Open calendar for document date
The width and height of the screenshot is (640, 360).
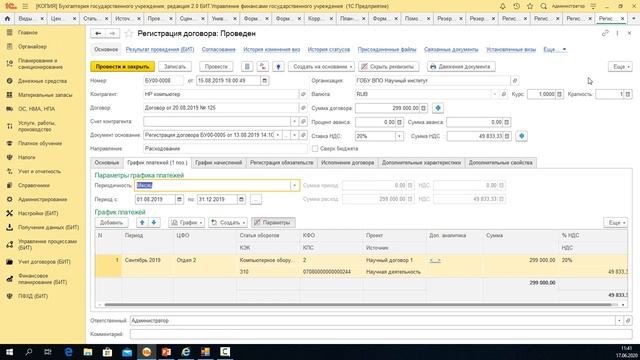pos(264,81)
